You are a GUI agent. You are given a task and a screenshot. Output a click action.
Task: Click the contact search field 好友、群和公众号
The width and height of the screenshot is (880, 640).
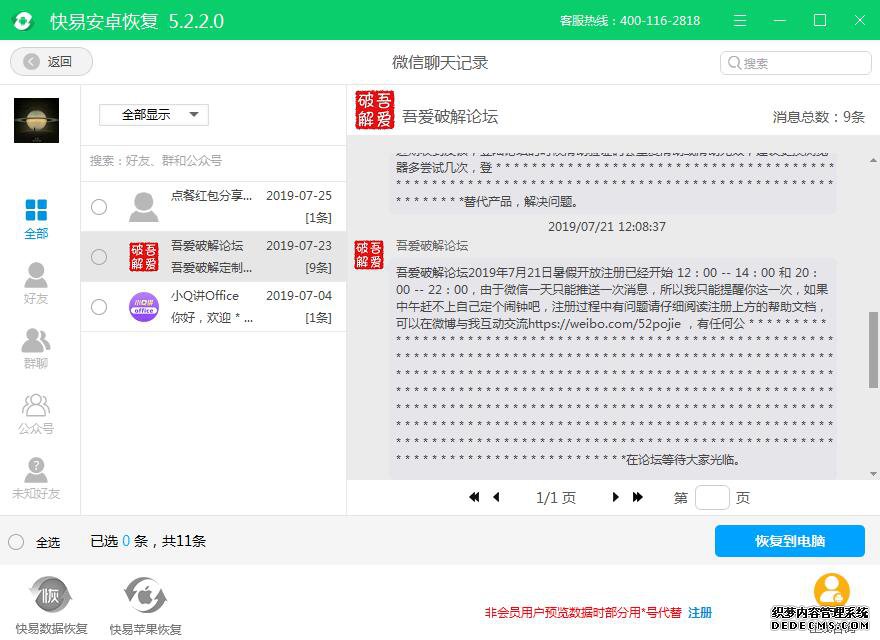[213, 161]
